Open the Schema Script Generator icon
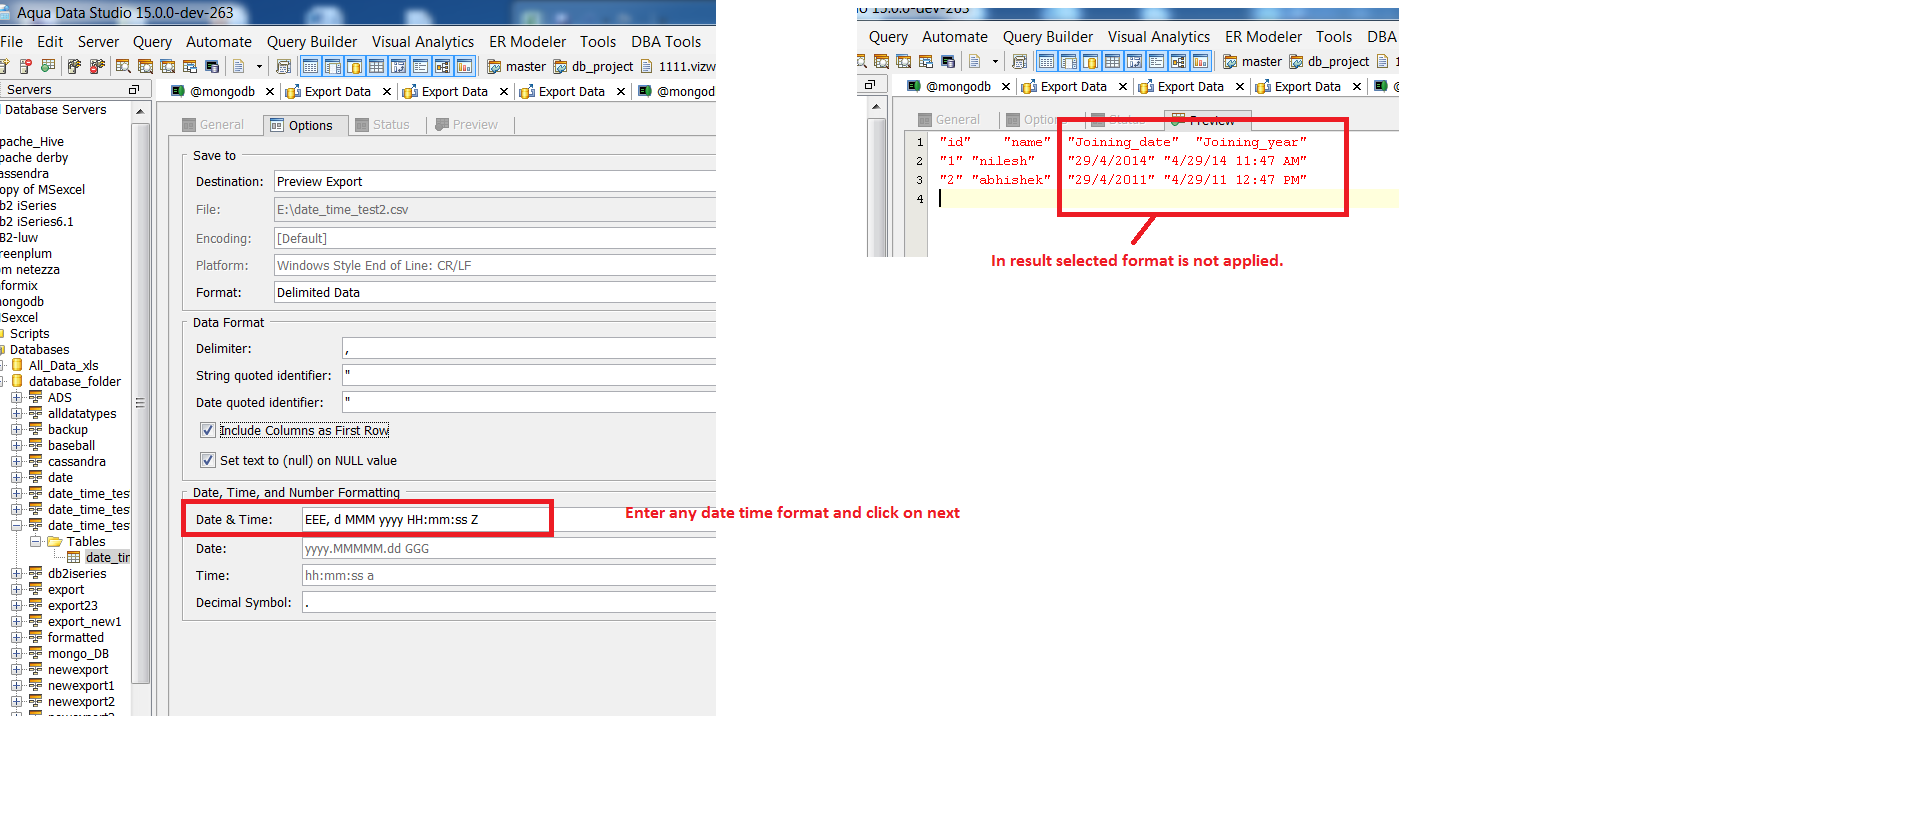1914x831 pixels. point(168,66)
